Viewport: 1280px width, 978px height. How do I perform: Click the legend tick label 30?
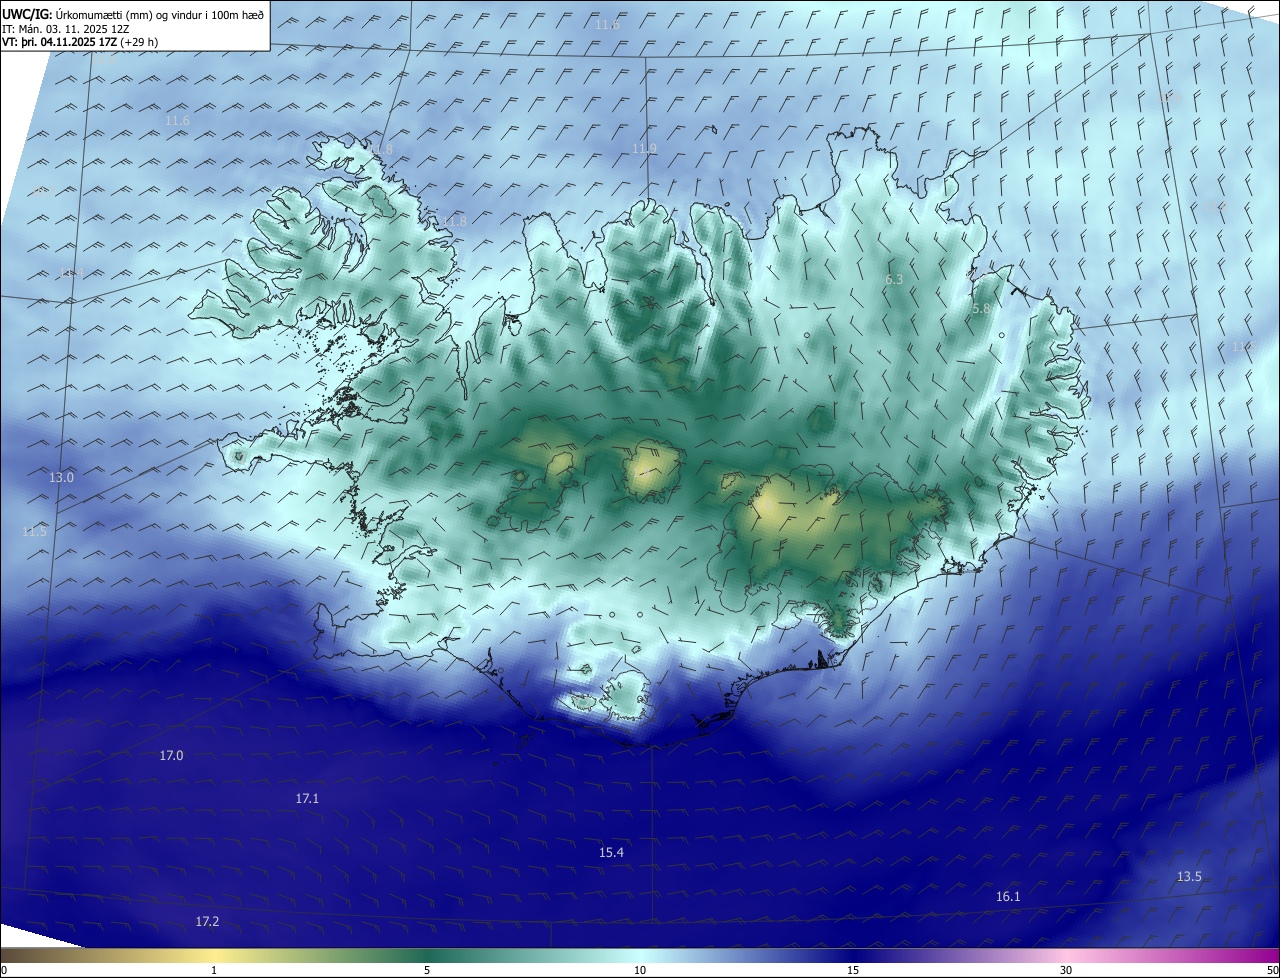click(1066, 970)
